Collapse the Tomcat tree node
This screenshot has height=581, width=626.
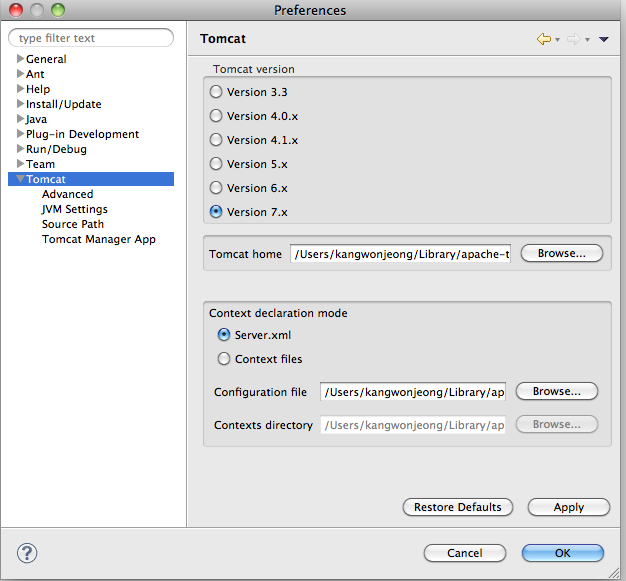[20, 178]
